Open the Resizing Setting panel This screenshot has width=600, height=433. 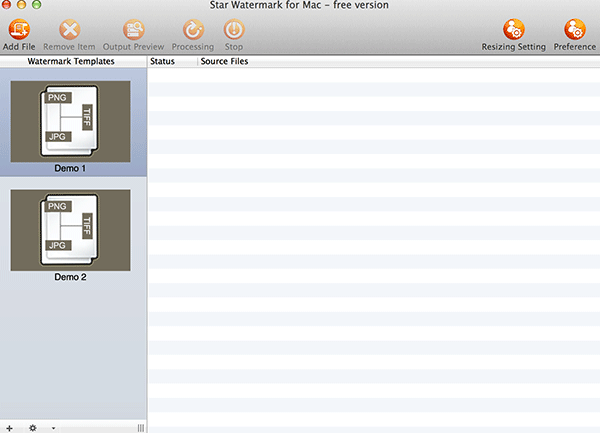click(x=514, y=31)
